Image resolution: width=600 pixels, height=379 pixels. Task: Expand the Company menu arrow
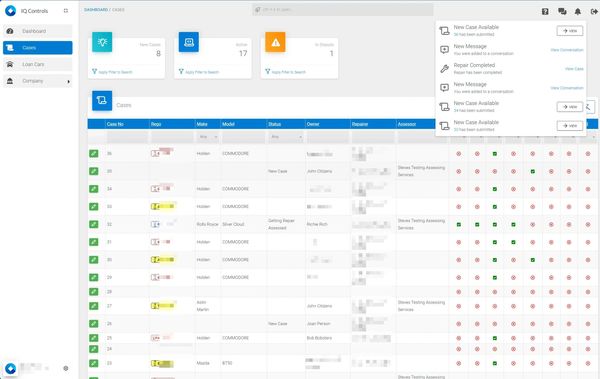click(68, 81)
